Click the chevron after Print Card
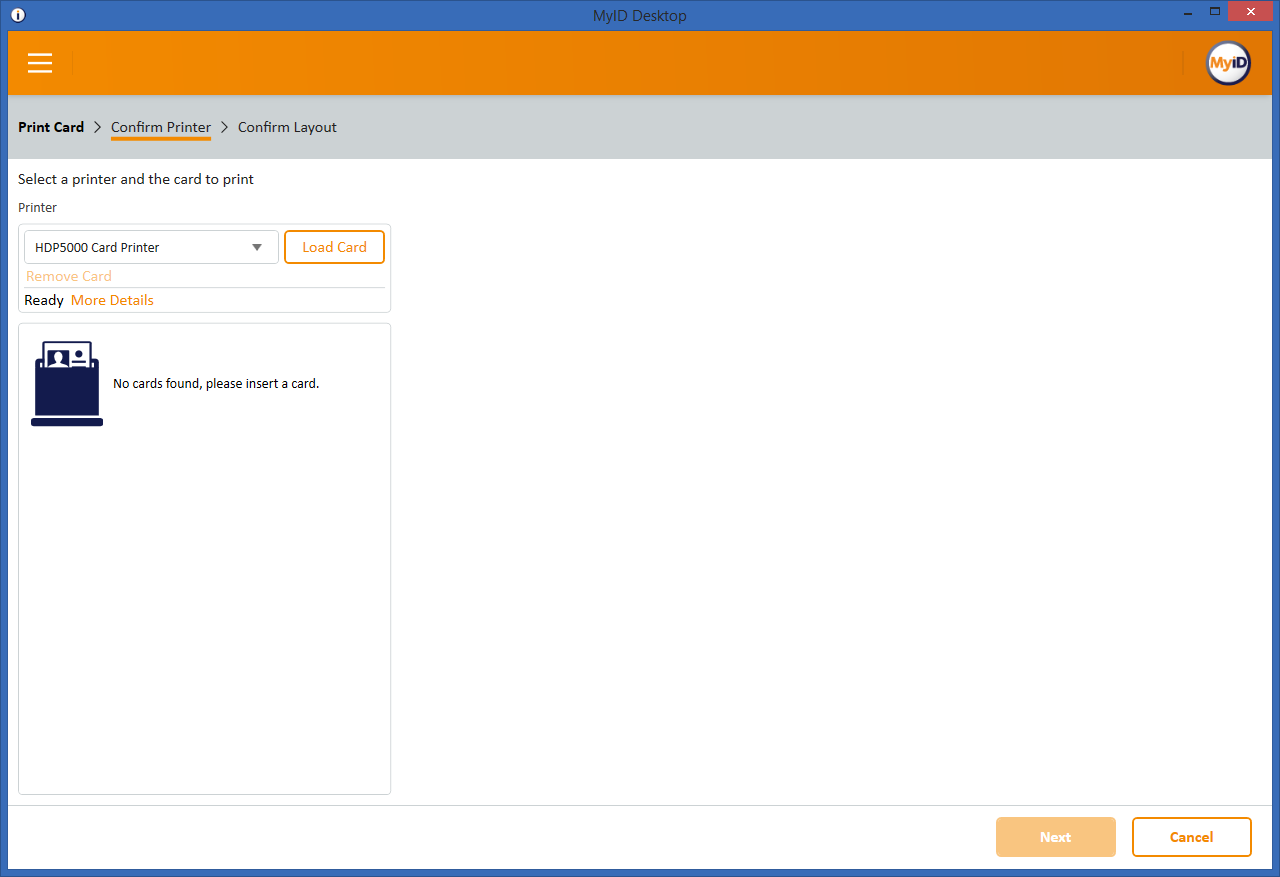1280x877 pixels. [x=98, y=127]
